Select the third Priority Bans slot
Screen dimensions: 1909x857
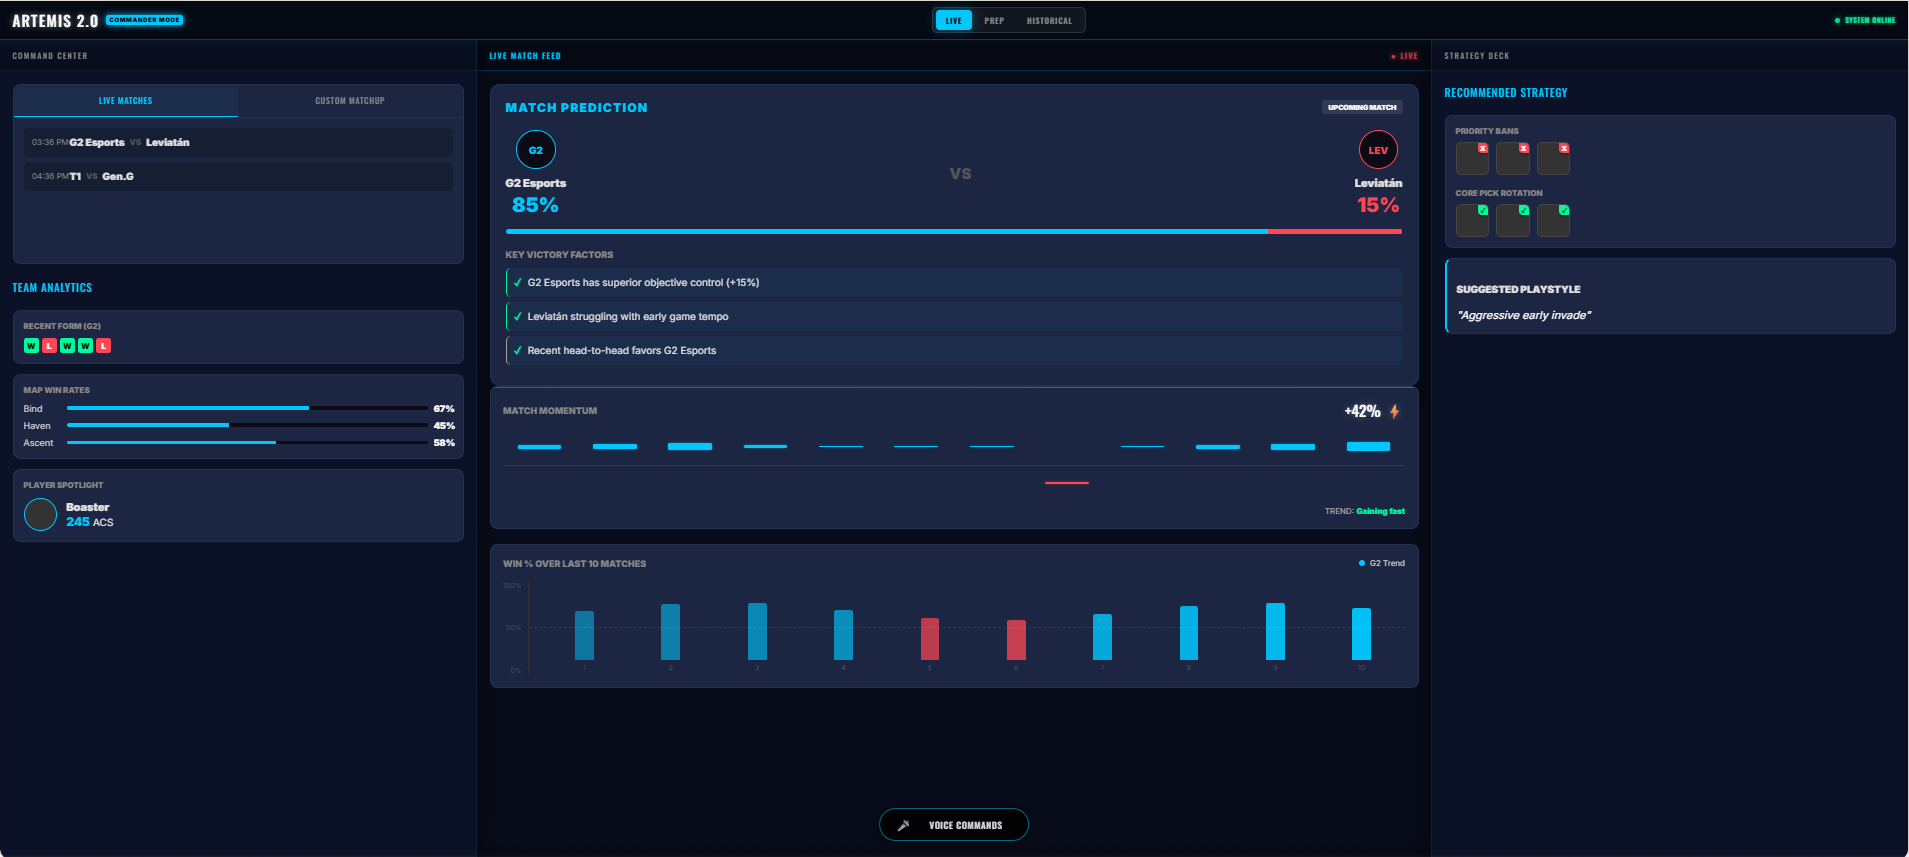(x=1553, y=158)
